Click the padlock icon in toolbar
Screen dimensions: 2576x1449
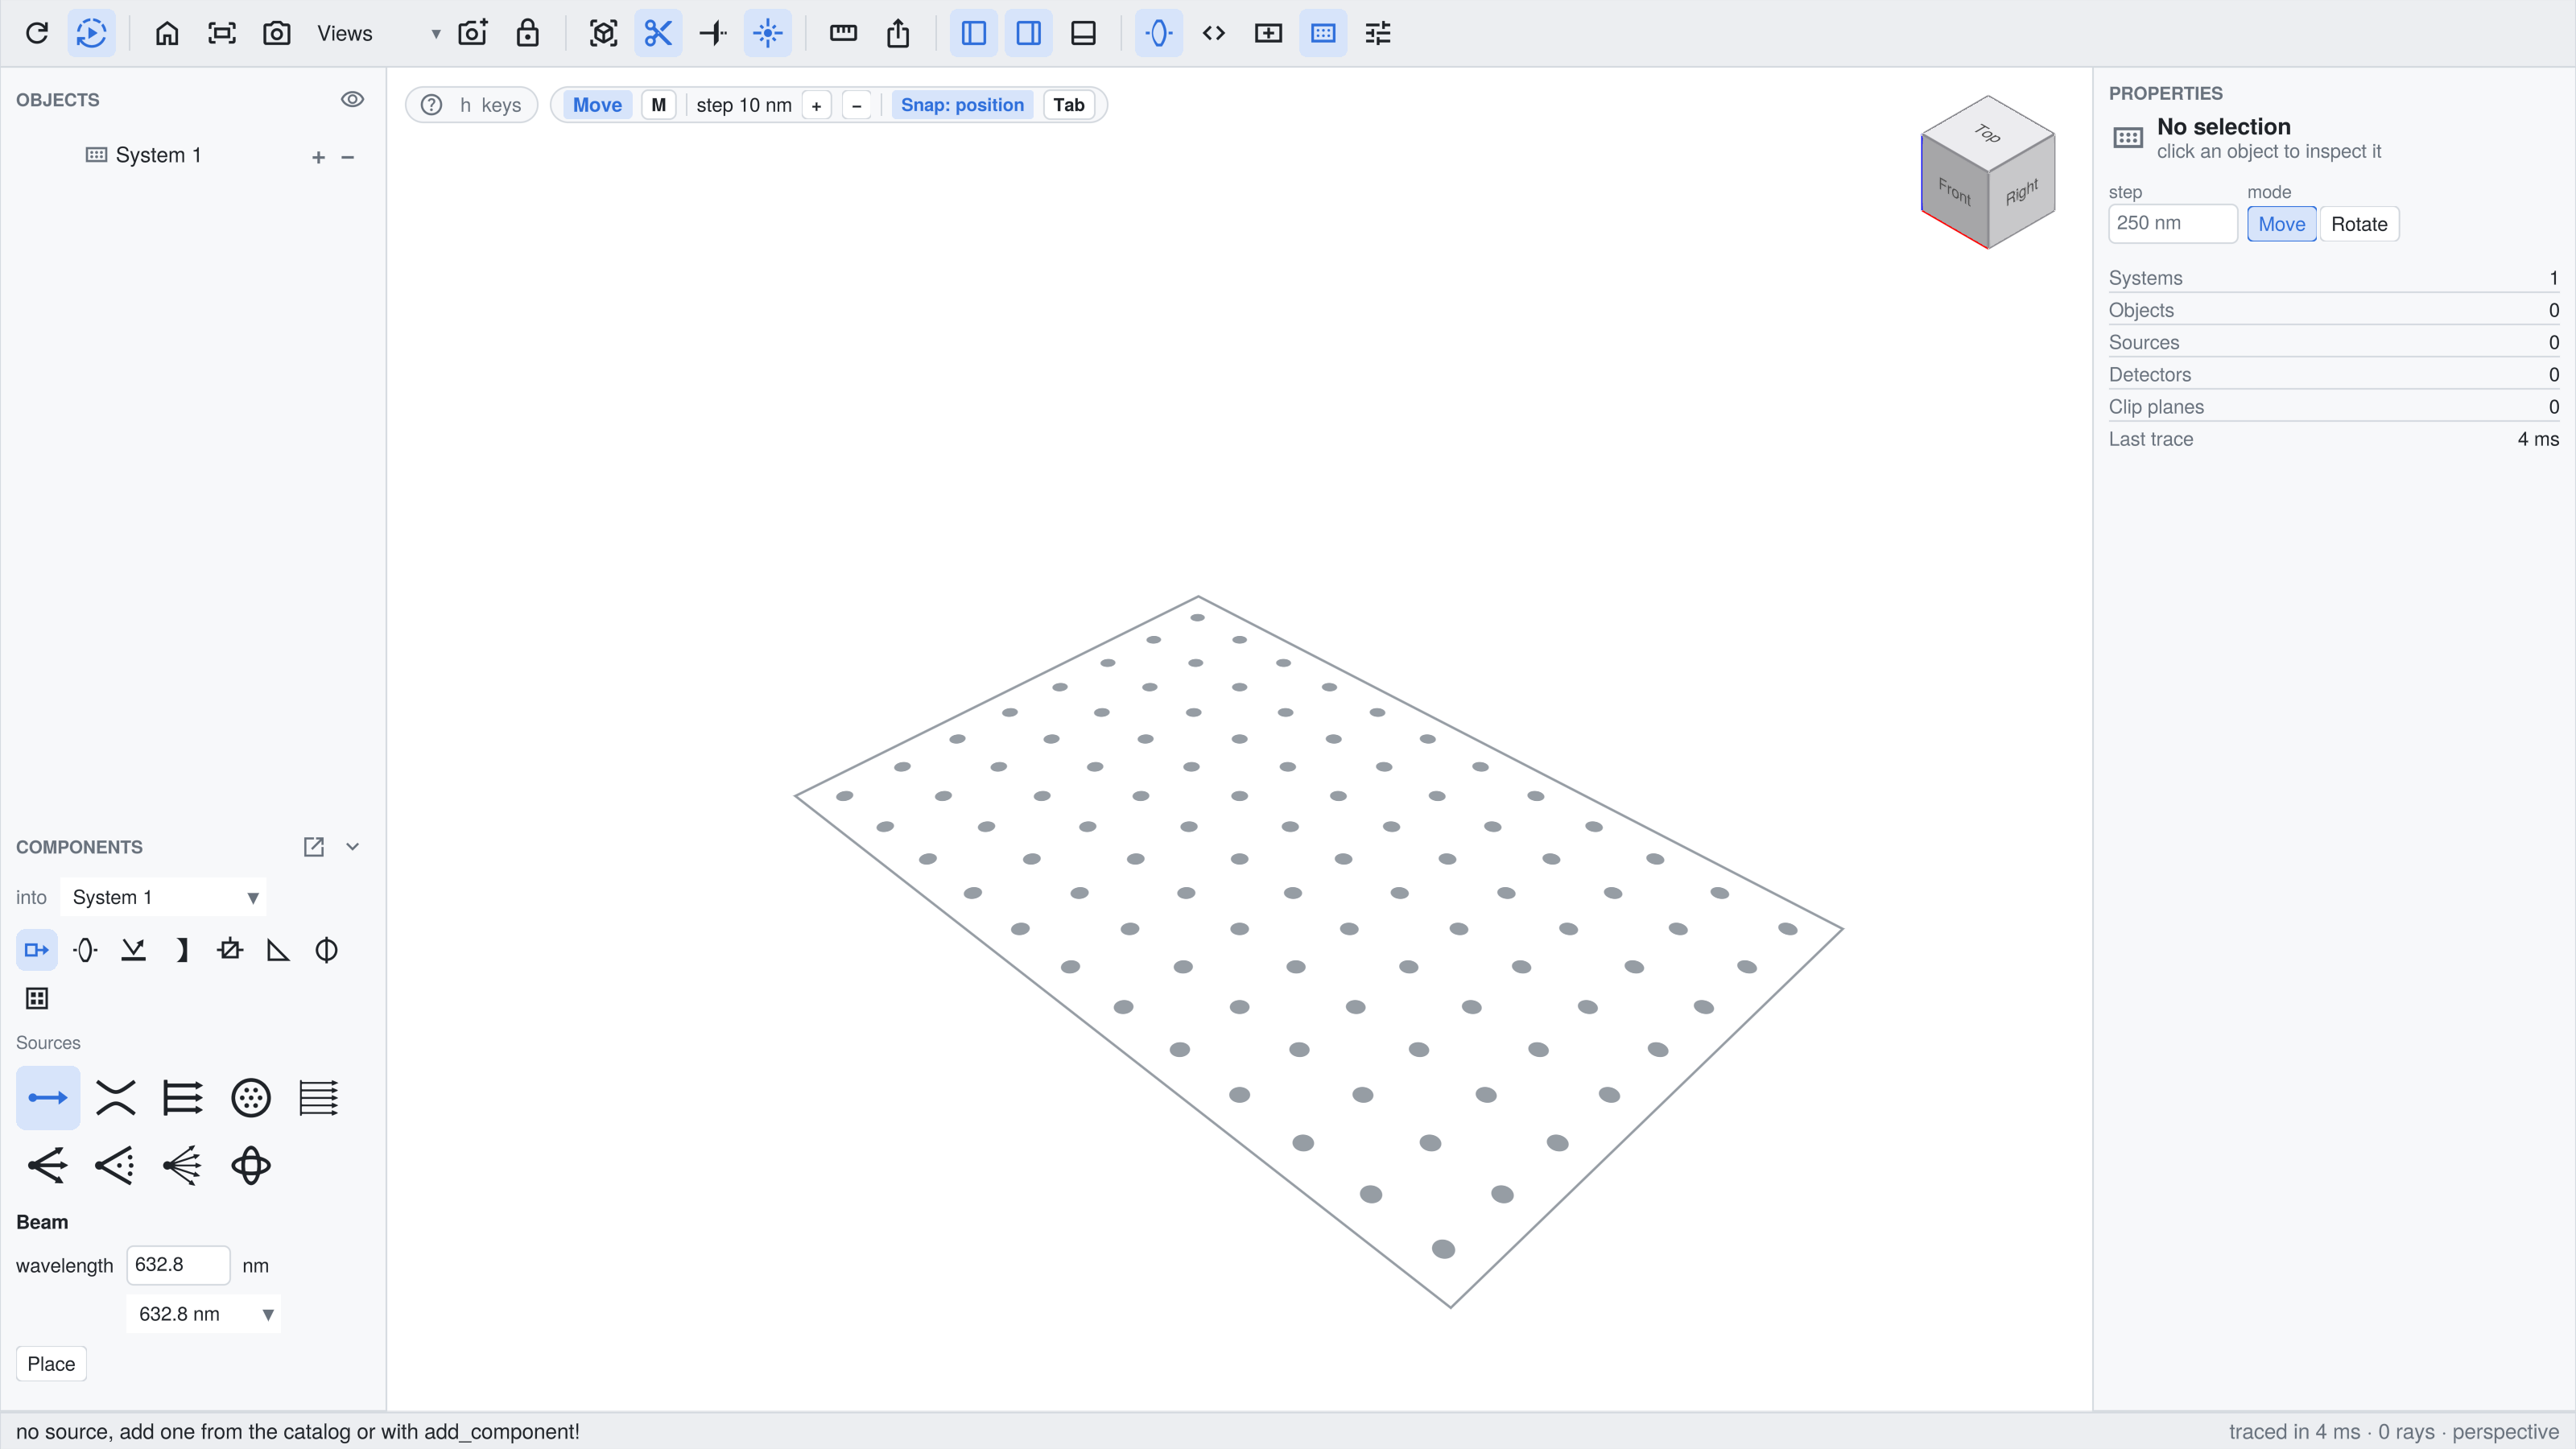(528, 33)
